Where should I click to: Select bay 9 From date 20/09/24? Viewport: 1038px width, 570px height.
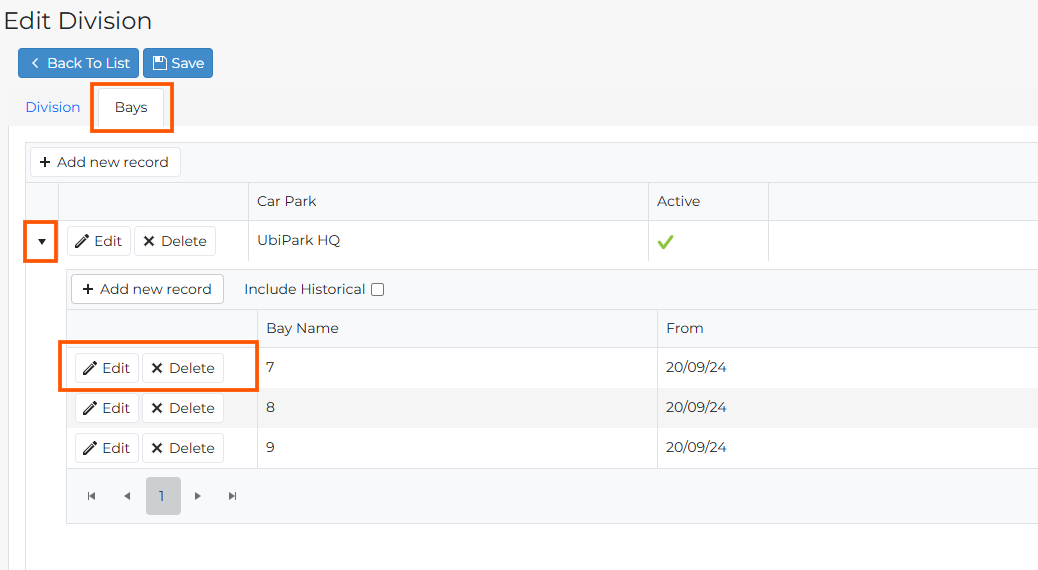pos(696,448)
